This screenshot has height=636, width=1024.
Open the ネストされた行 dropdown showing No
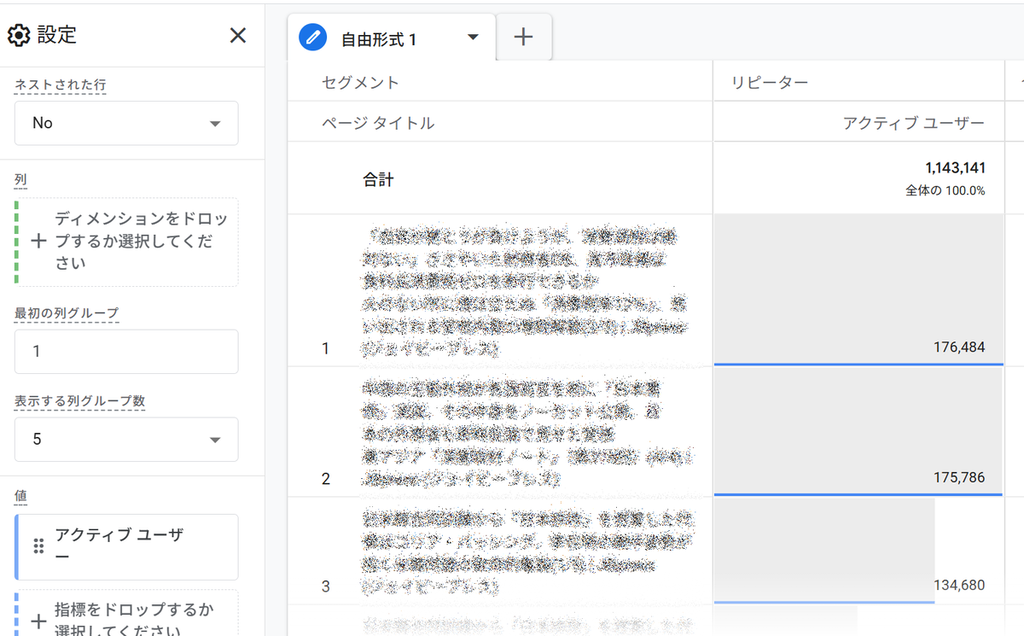[126, 123]
